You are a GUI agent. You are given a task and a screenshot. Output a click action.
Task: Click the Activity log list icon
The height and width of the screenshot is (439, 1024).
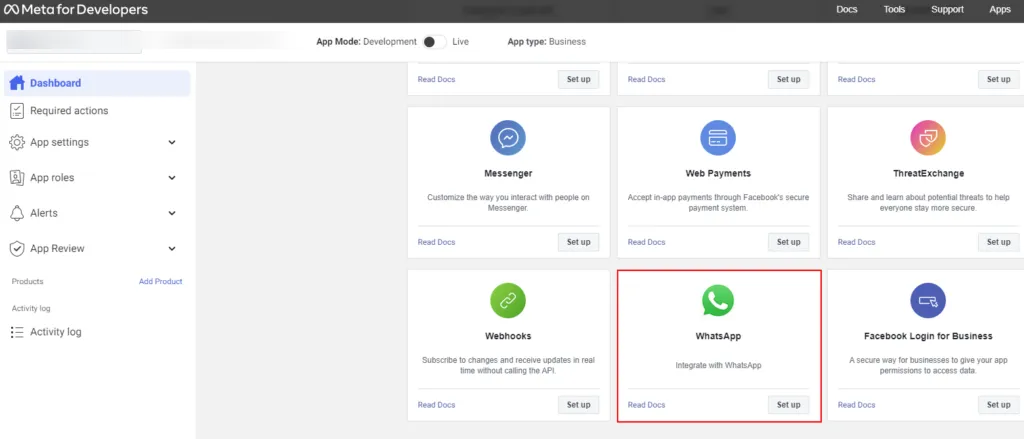[x=17, y=332]
